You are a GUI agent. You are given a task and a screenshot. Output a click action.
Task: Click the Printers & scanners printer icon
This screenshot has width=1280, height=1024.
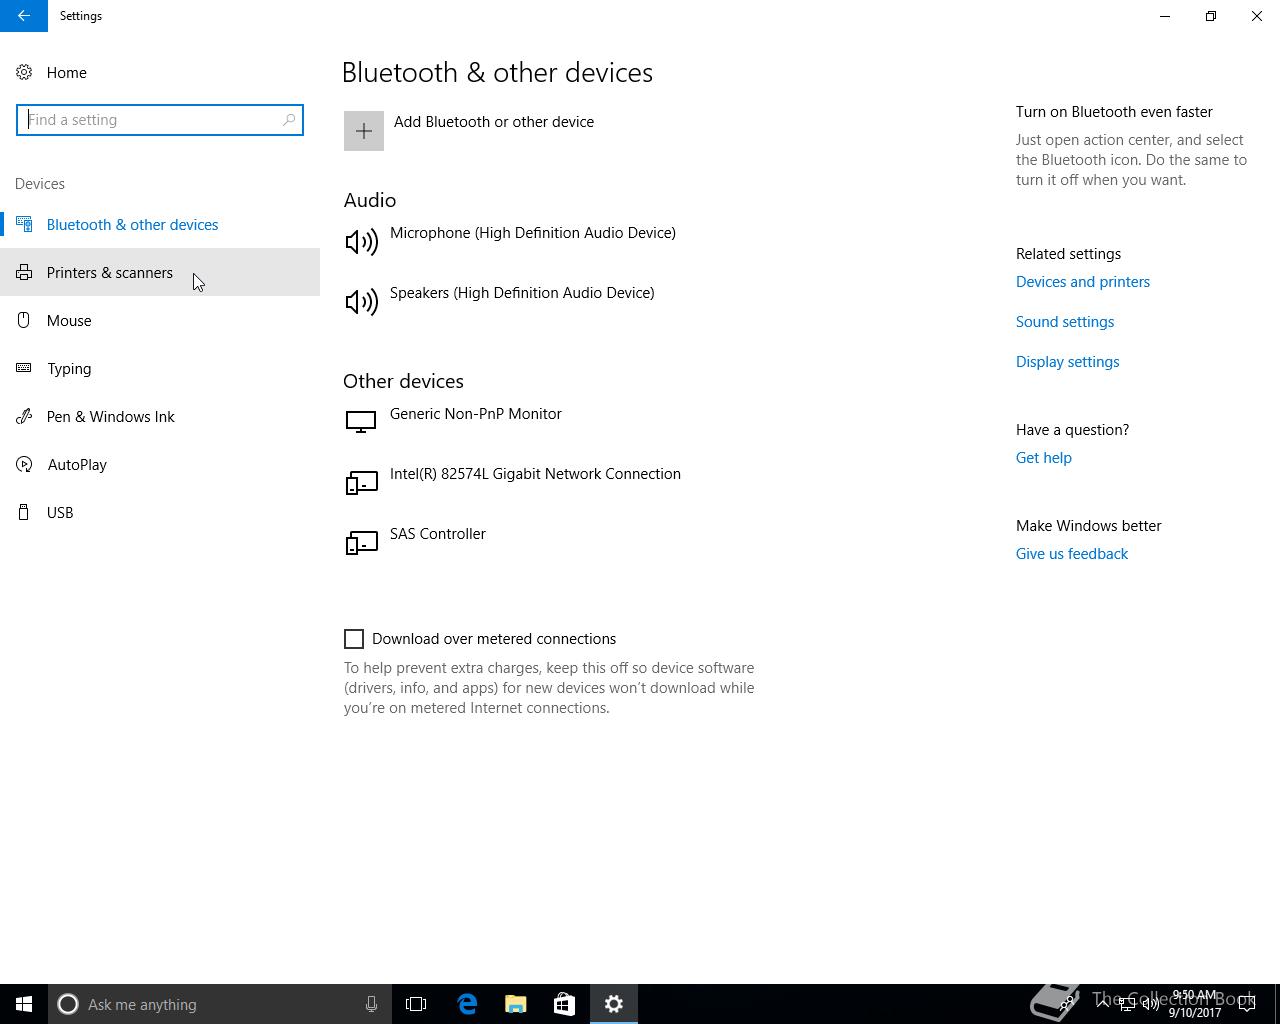coord(24,273)
